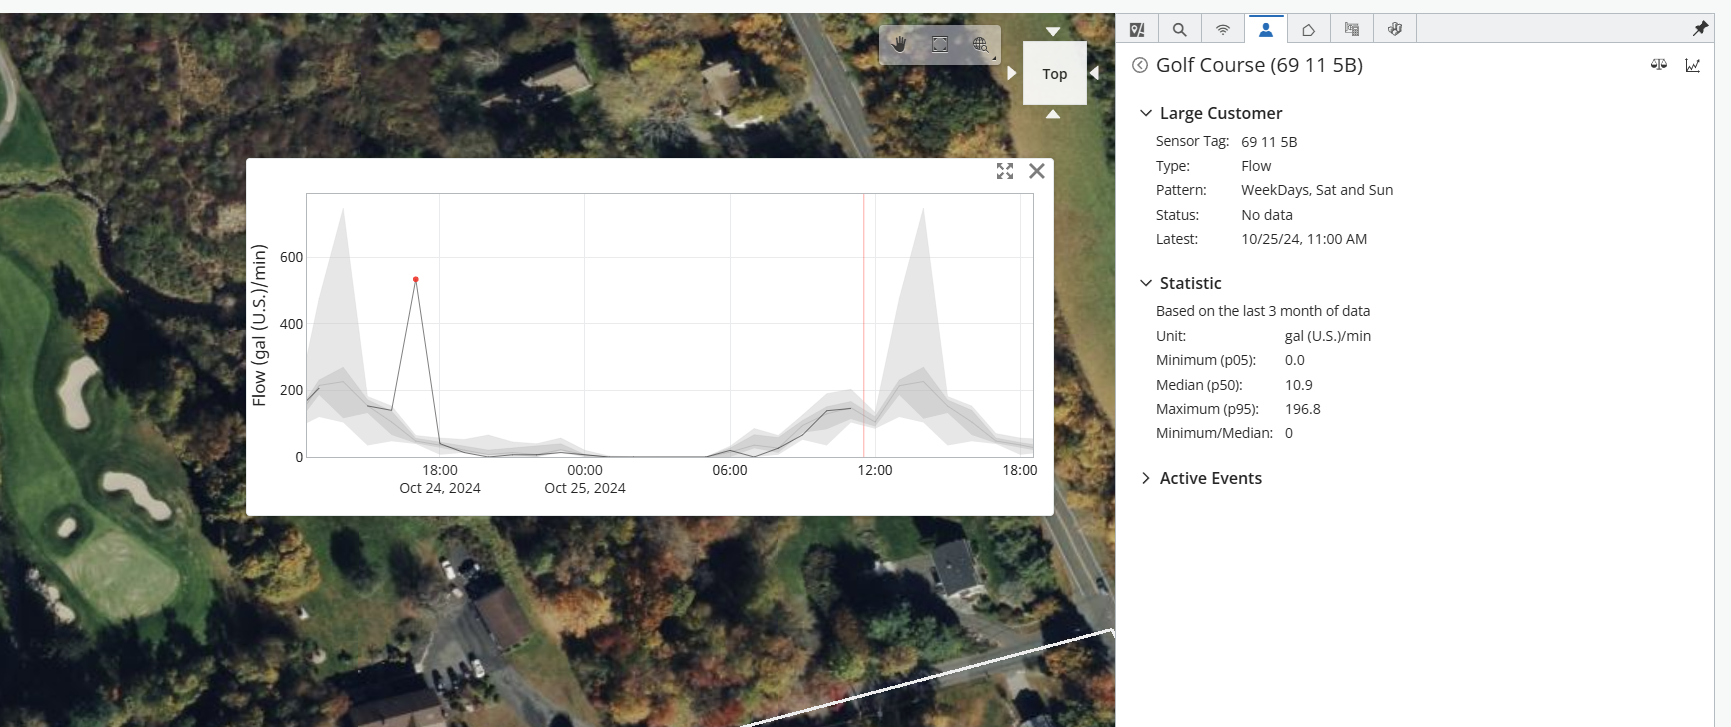Open the globe search zoom tool
Screen dimensions: 1731x727
pos(981,44)
